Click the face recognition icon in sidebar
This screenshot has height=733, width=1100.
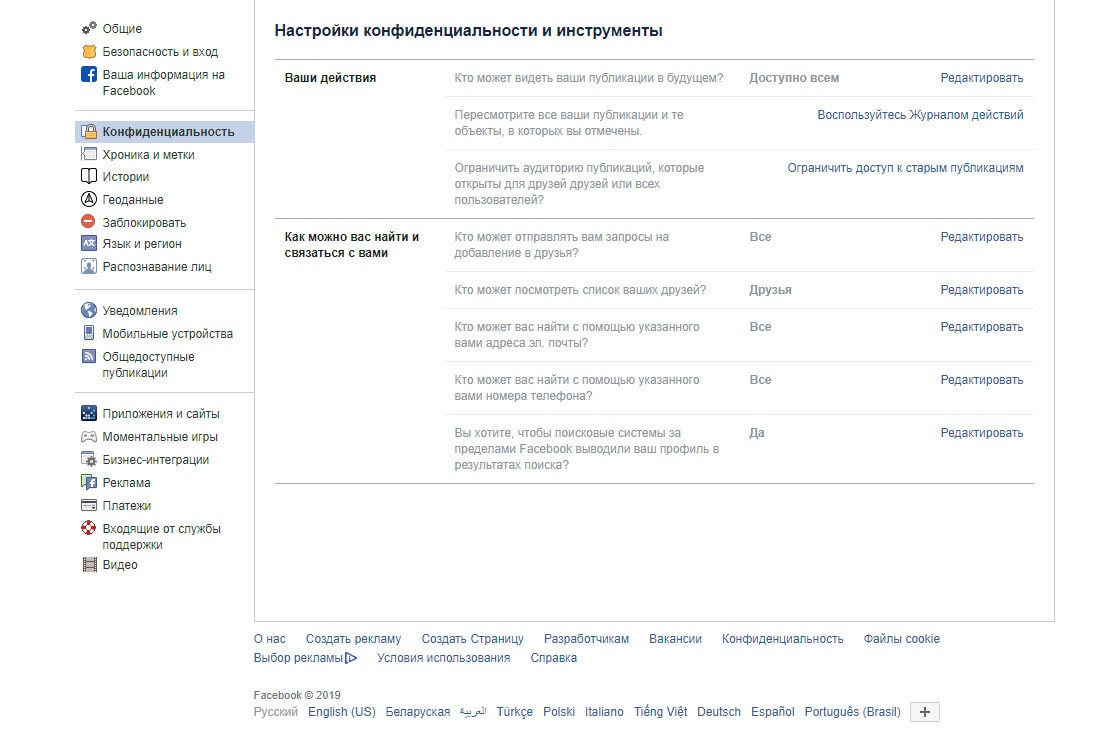(x=89, y=267)
